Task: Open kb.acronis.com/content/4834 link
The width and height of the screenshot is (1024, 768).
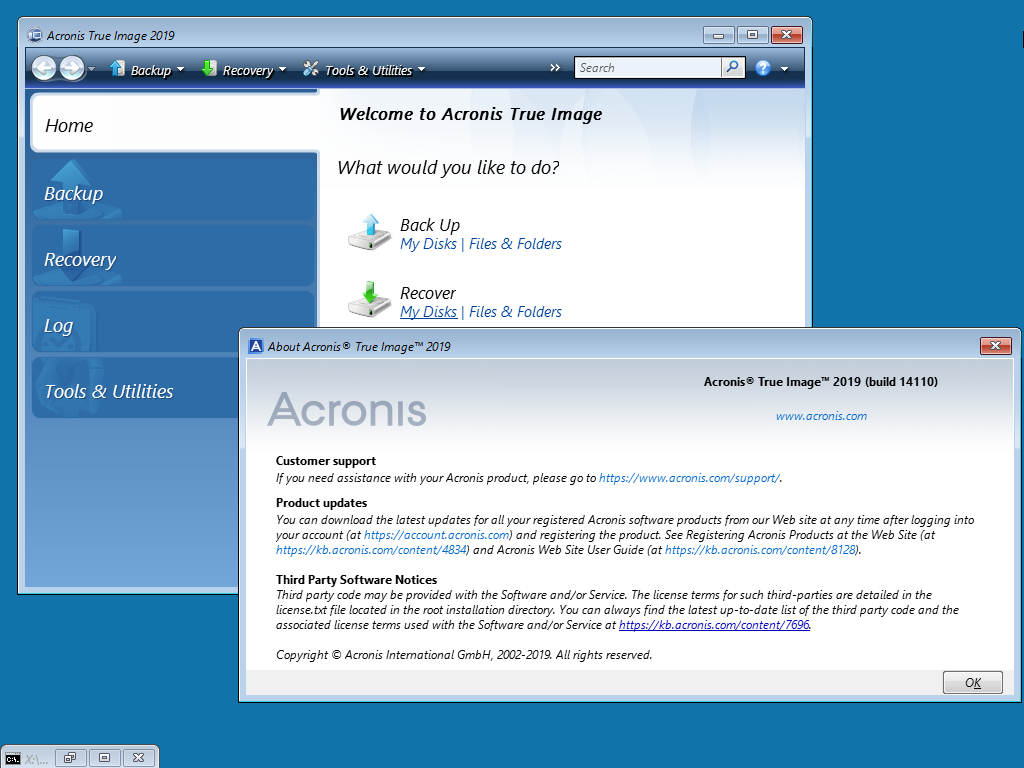Action: [x=372, y=550]
